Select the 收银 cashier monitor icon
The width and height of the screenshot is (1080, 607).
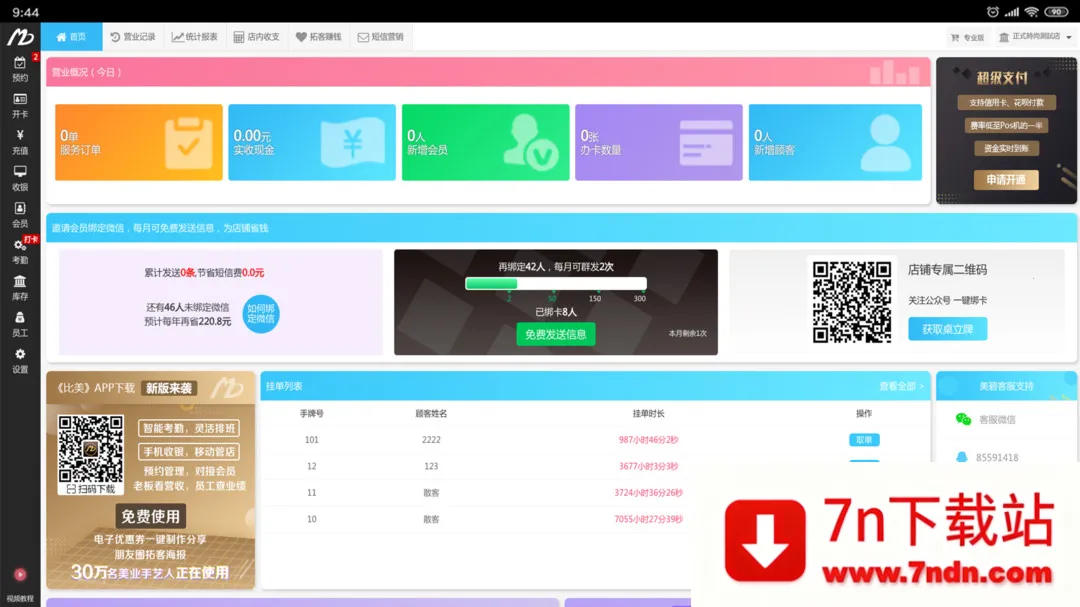click(20, 178)
